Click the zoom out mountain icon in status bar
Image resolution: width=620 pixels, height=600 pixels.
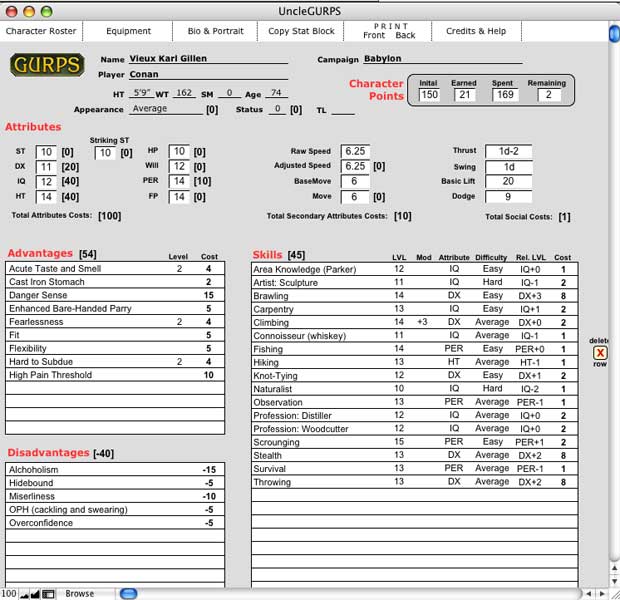click(25, 594)
